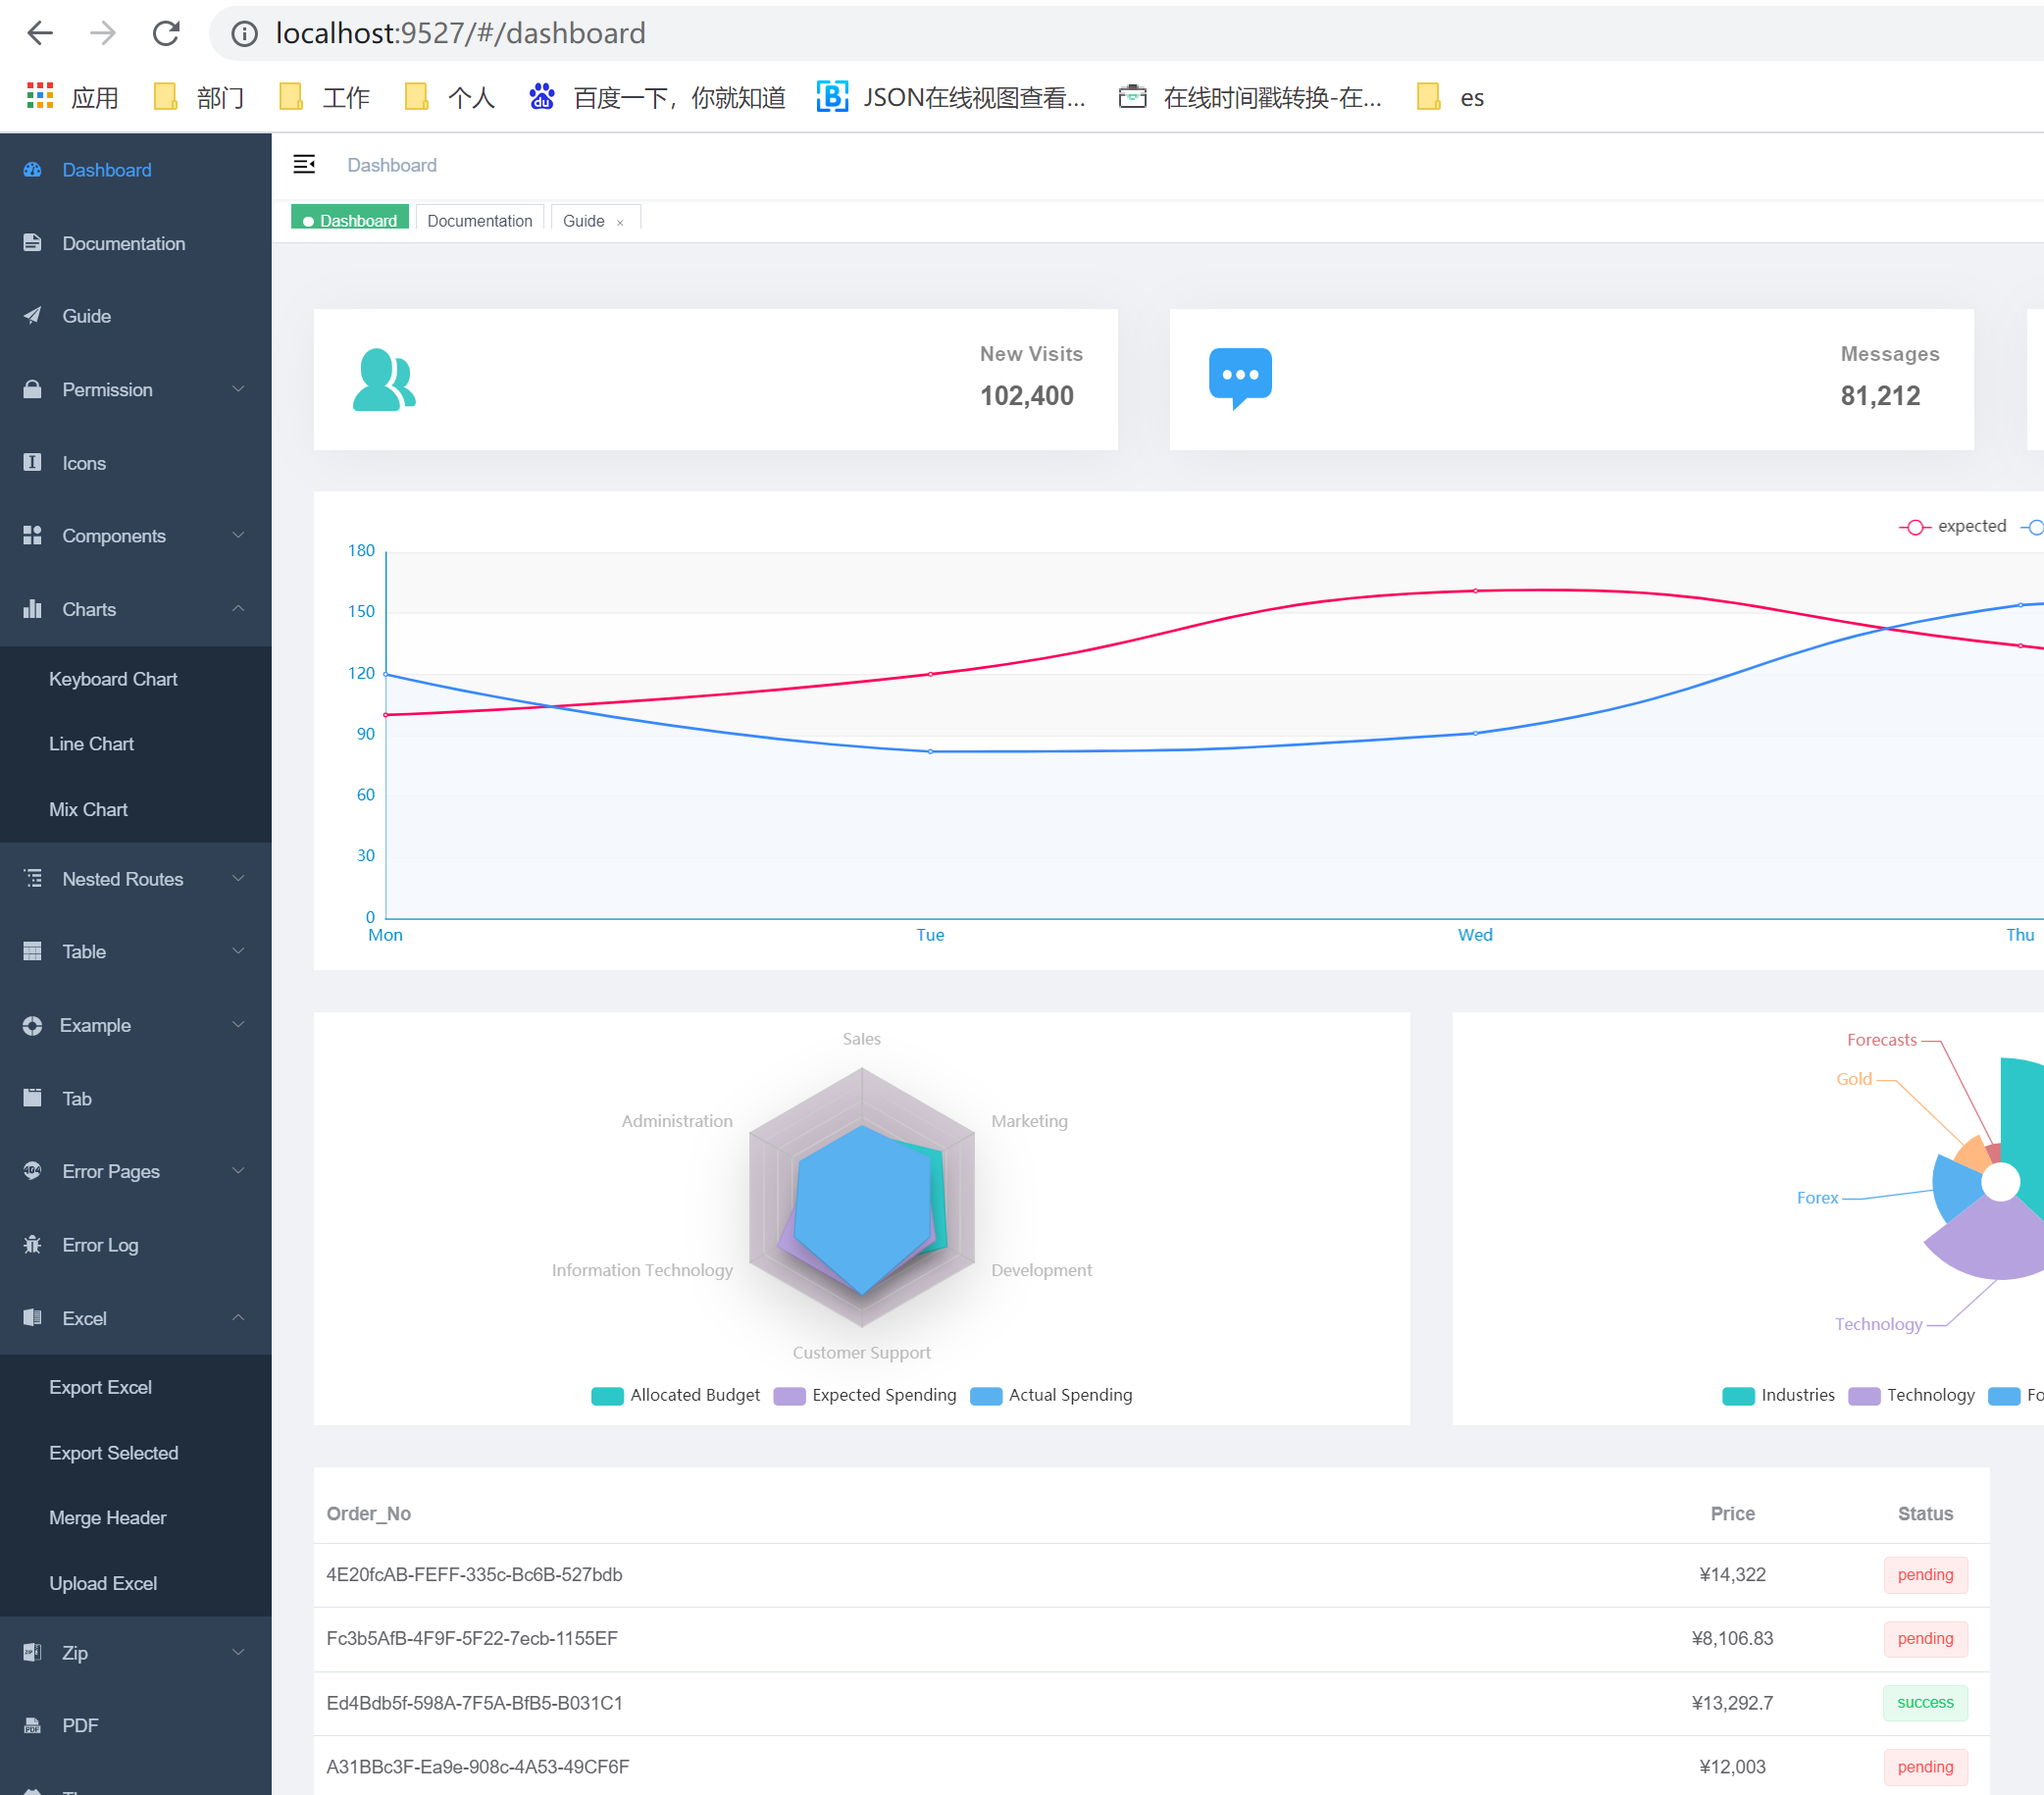Click the blue Forex pie slice

(1955, 1190)
